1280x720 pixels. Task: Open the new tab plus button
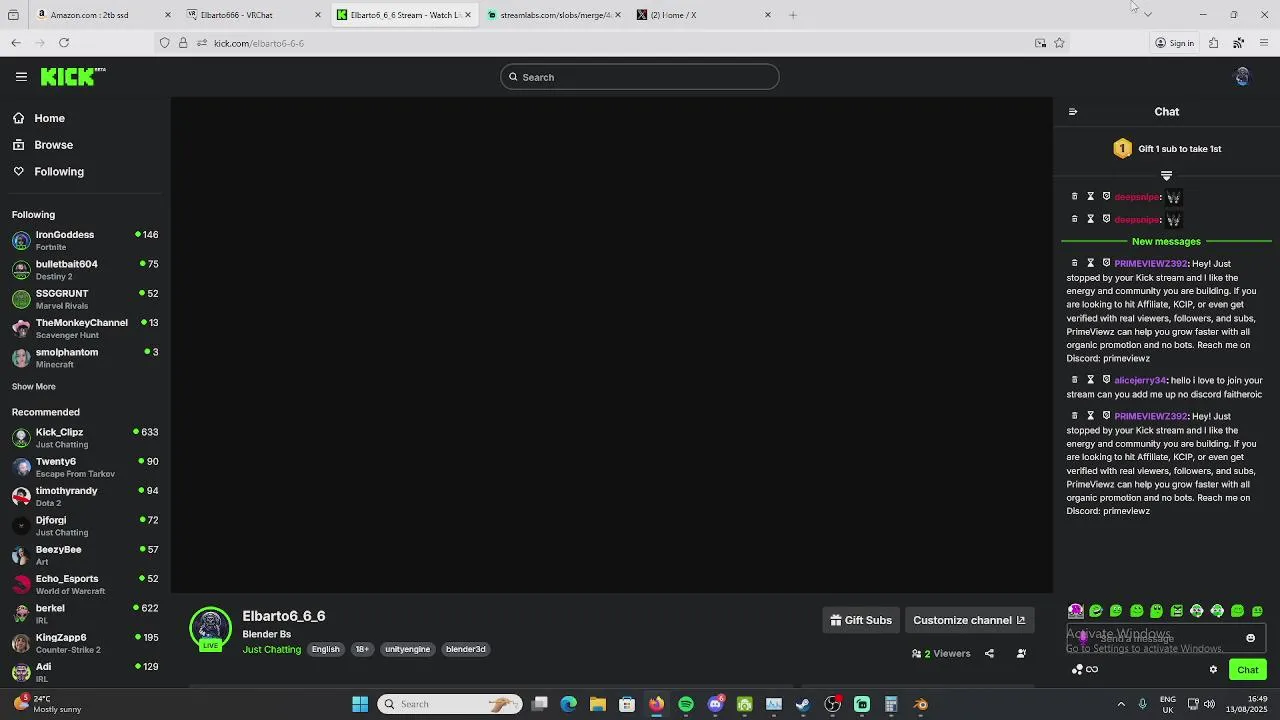793,15
